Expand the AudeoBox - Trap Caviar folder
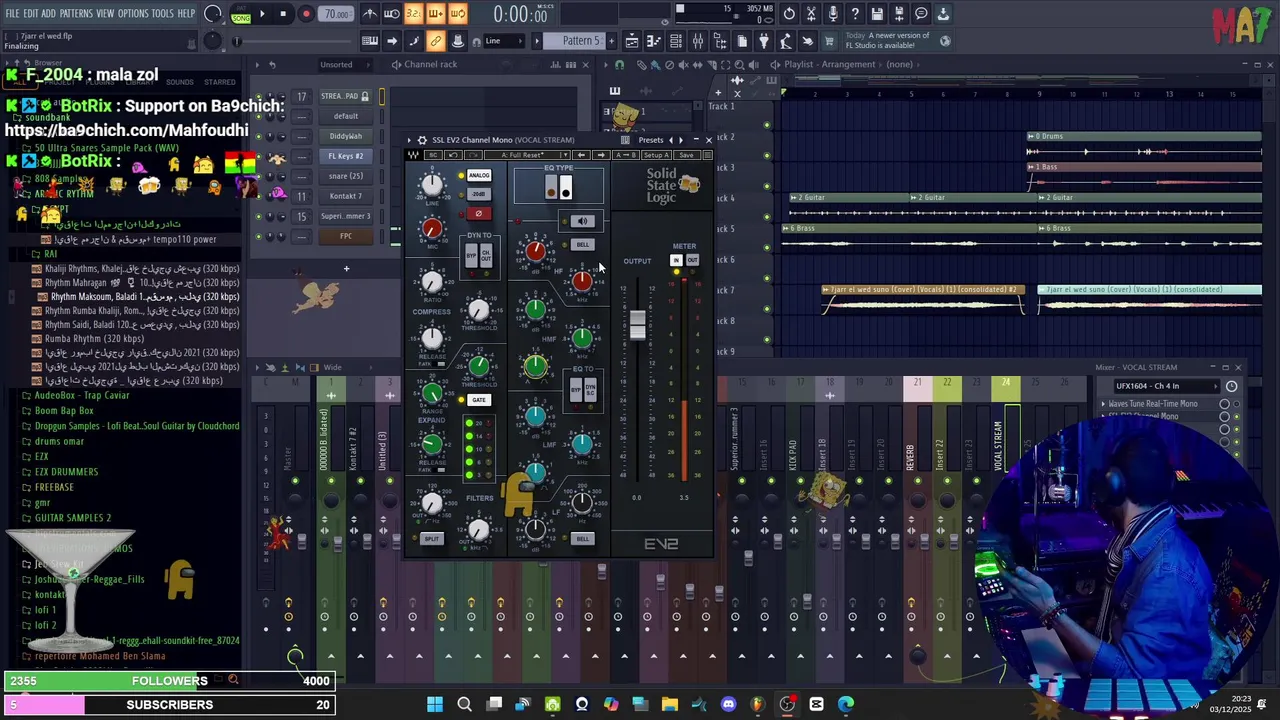 point(82,396)
